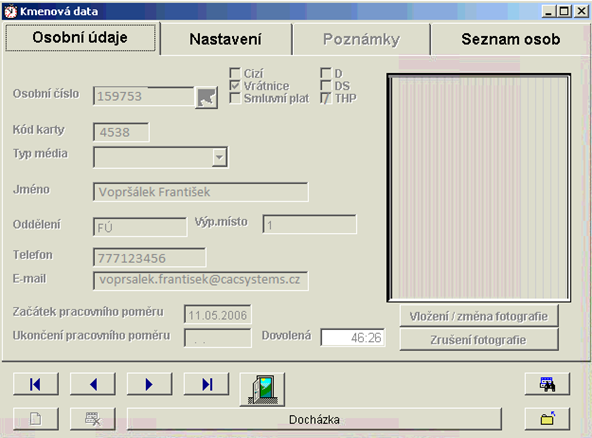
Task: Click the employee photo placeholder frame
Action: 479,188
